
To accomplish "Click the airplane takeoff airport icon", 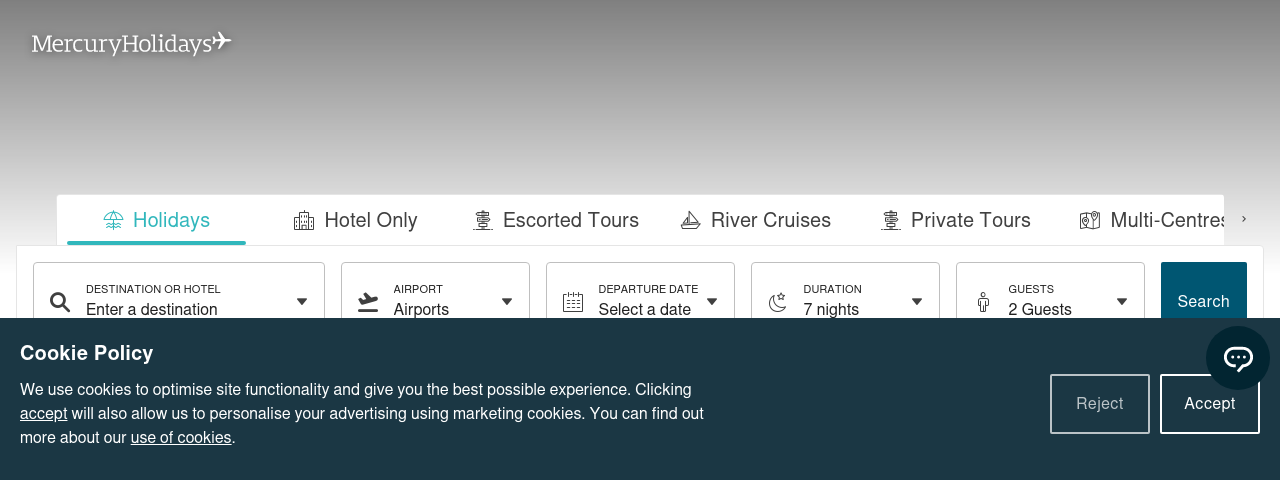I will pos(368,302).
